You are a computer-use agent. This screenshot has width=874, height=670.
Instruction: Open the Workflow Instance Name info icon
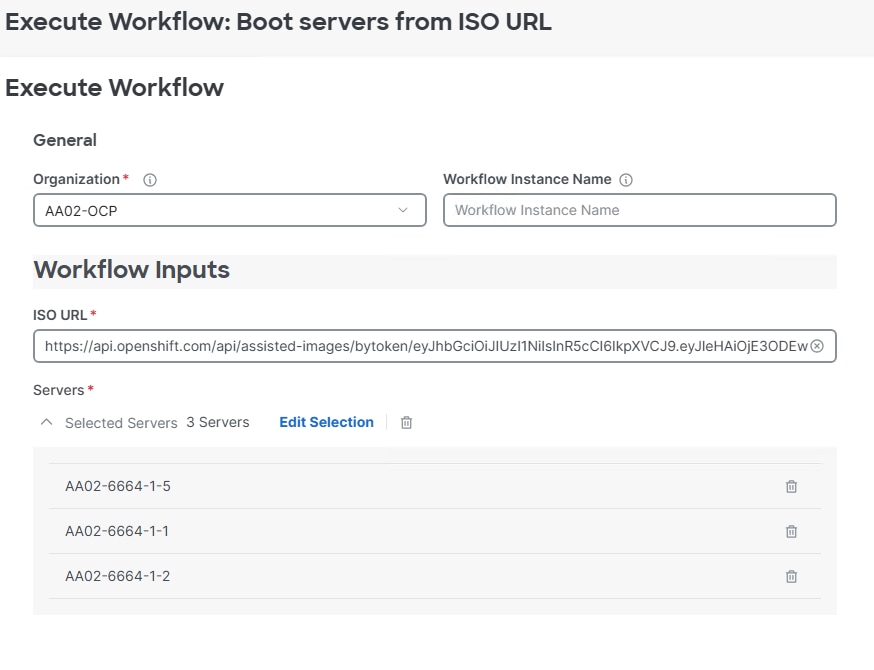pyautogui.click(x=626, y=180)
